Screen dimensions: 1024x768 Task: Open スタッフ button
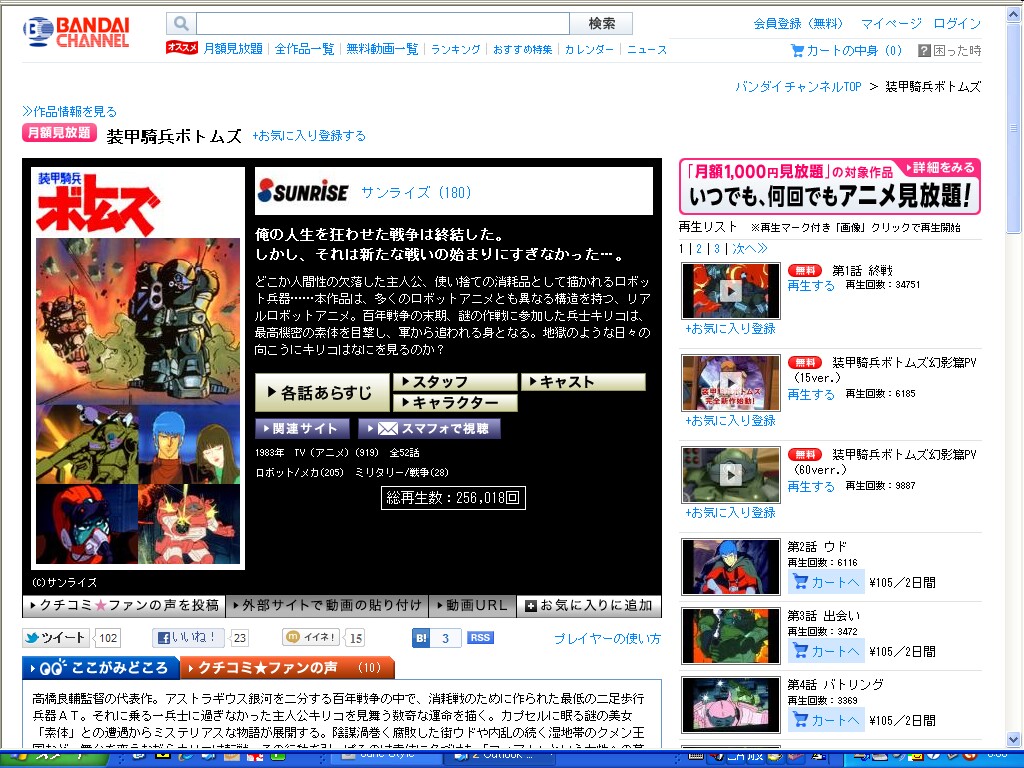(x=455, y=381)
